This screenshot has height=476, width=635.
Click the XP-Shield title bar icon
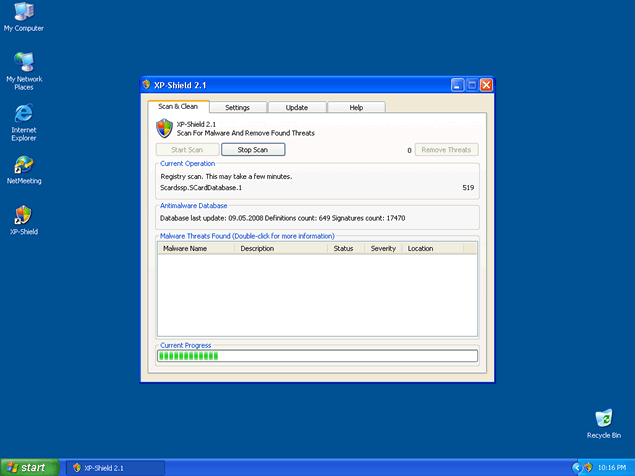click(x=147, y=85)
